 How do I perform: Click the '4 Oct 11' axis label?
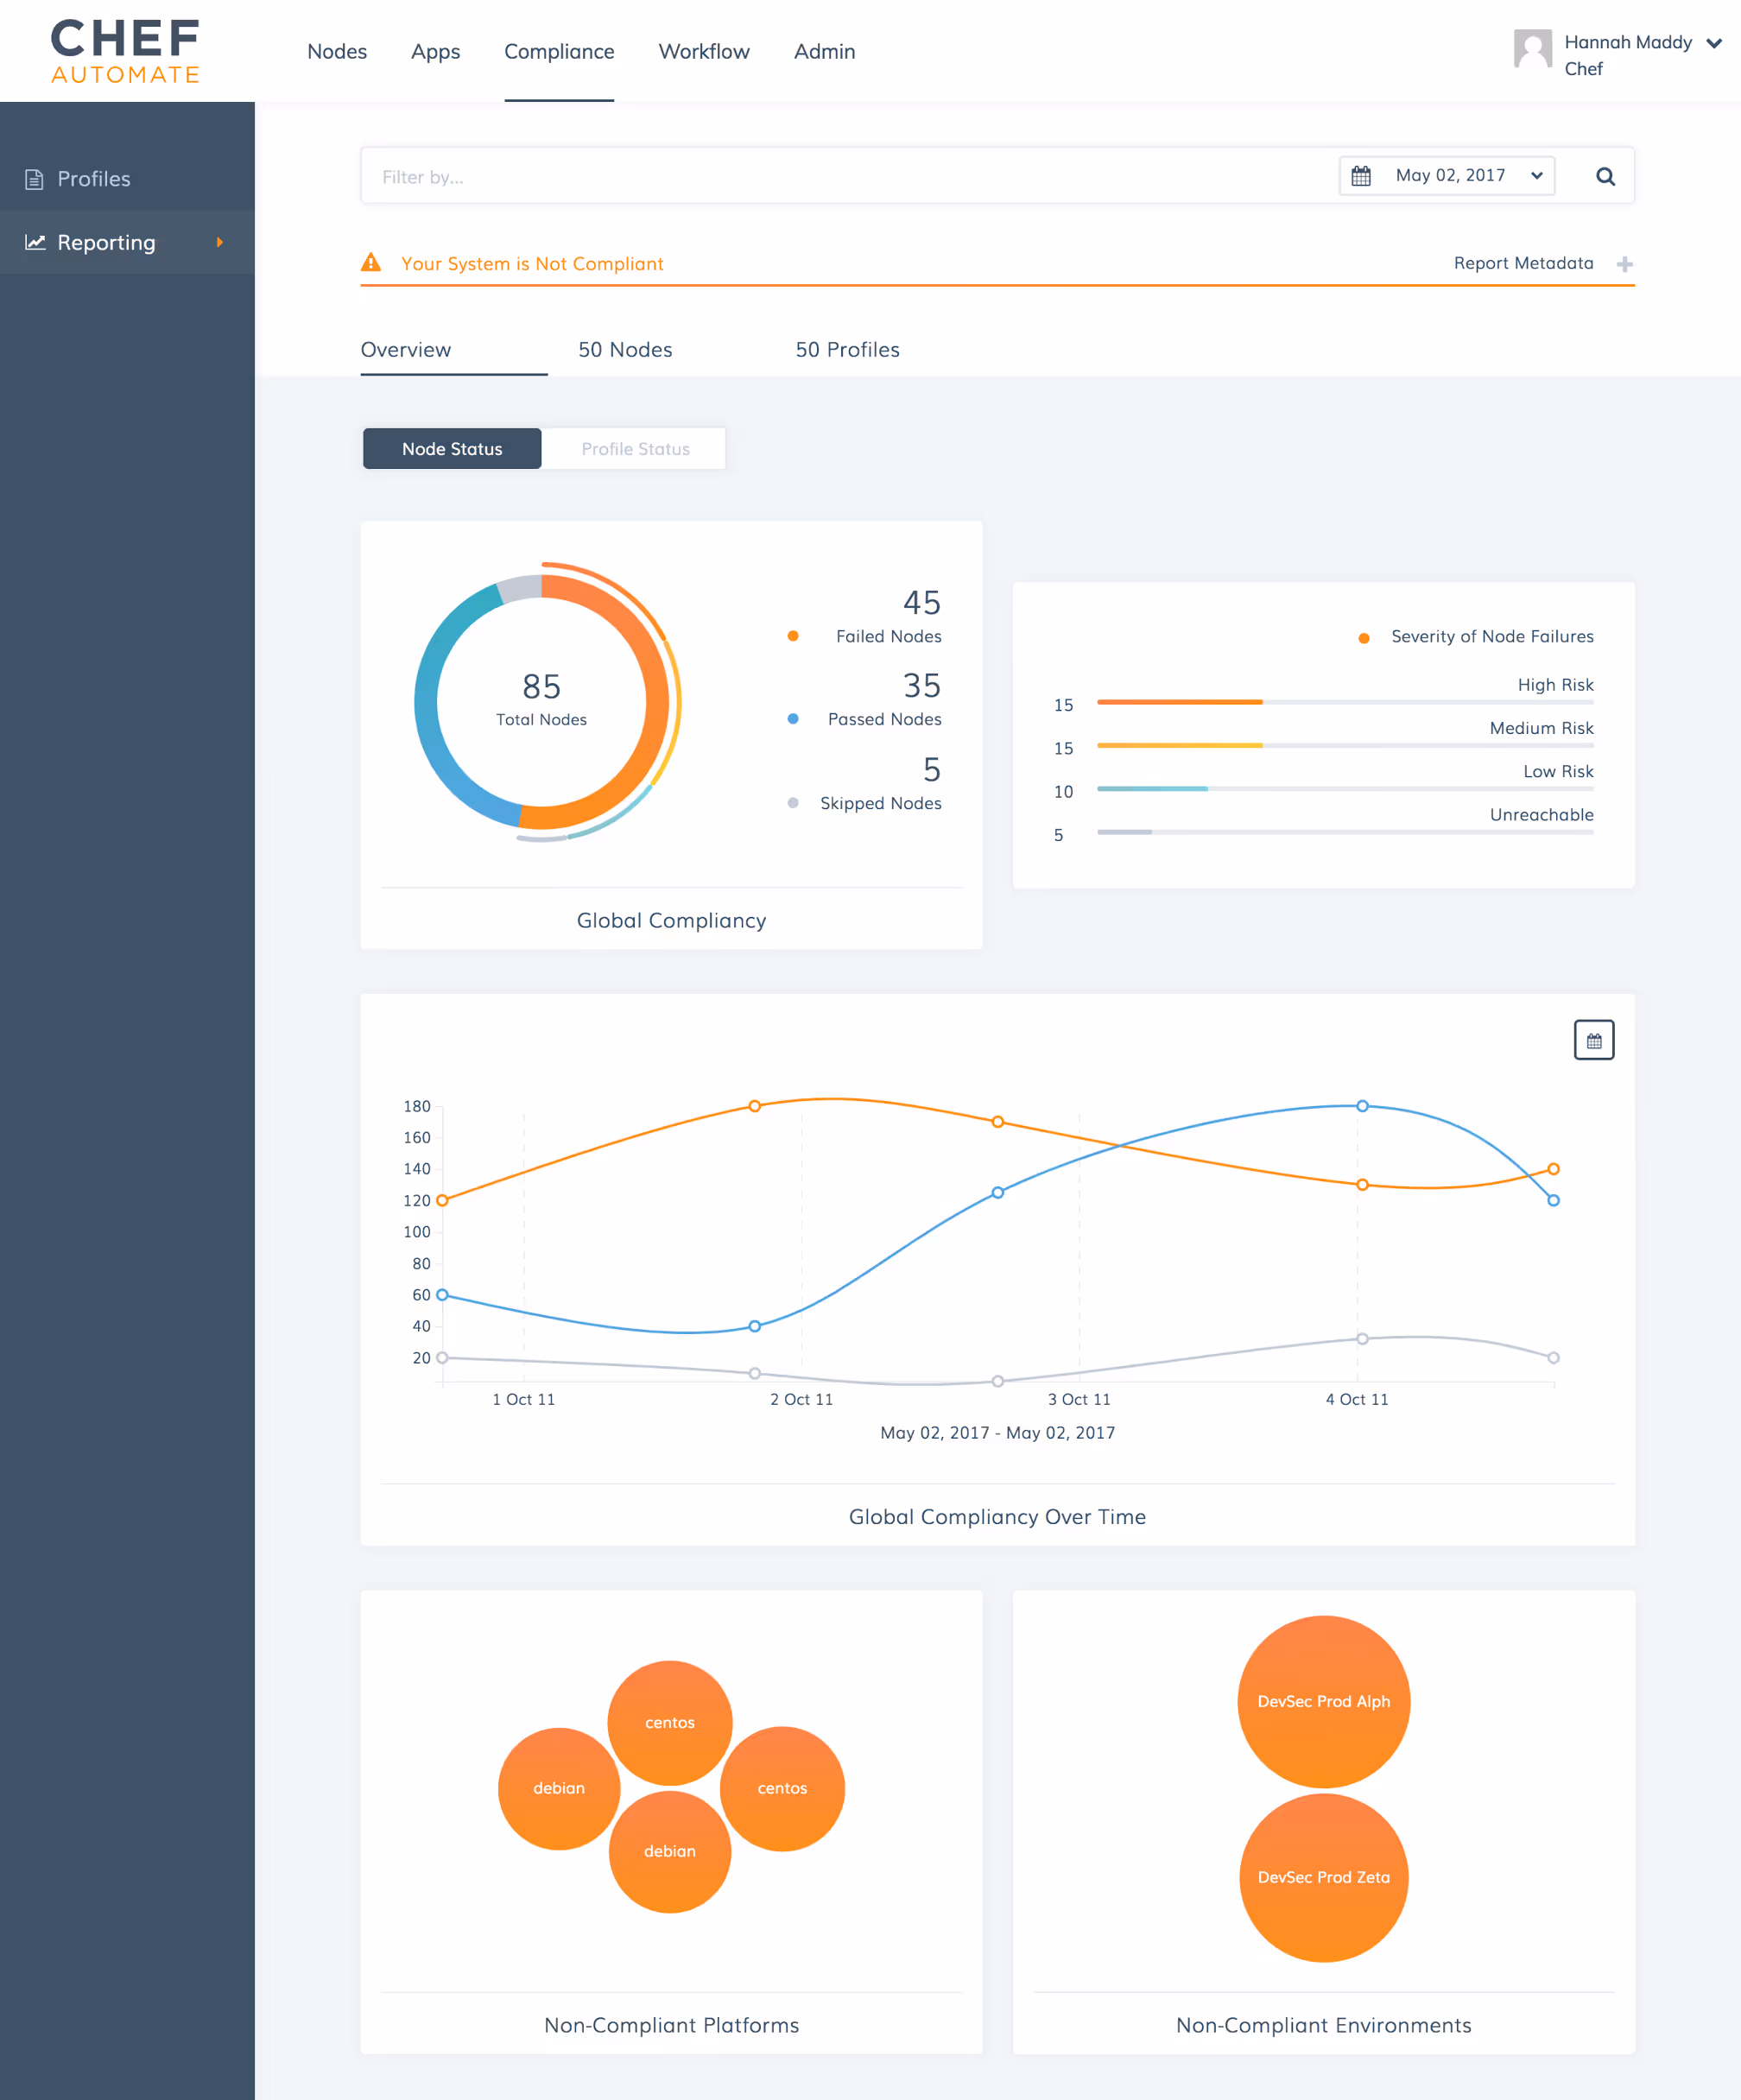coord(1357,1399)
